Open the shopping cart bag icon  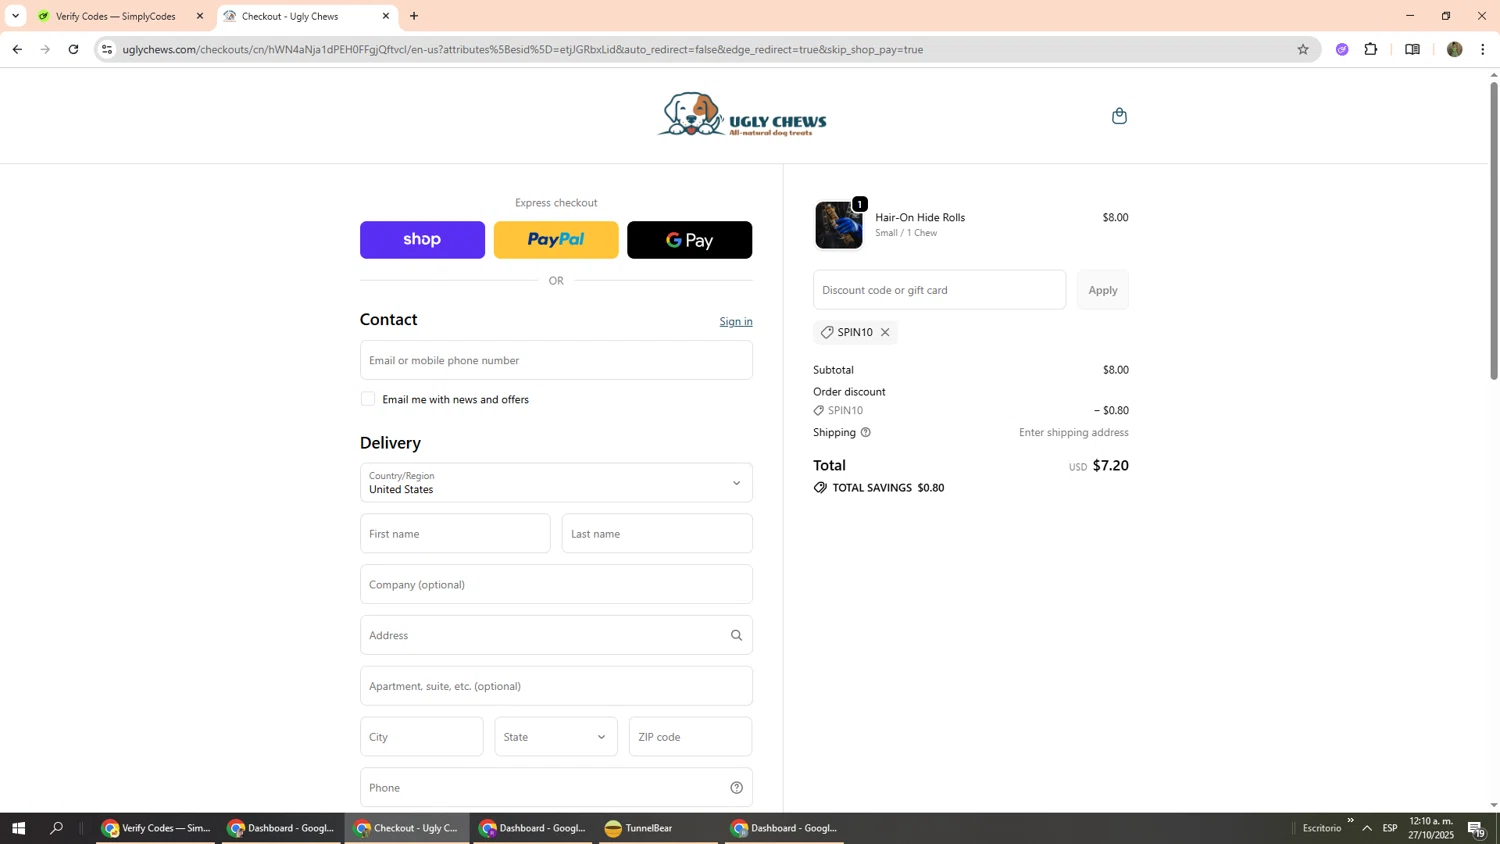1119,116
